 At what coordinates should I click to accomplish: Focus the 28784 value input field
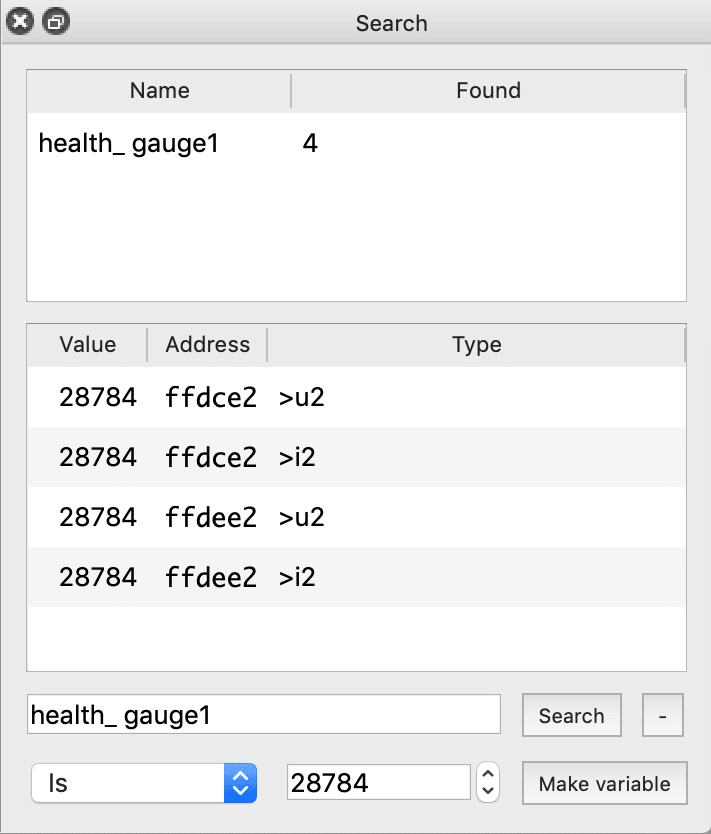(x=379, y=782)
